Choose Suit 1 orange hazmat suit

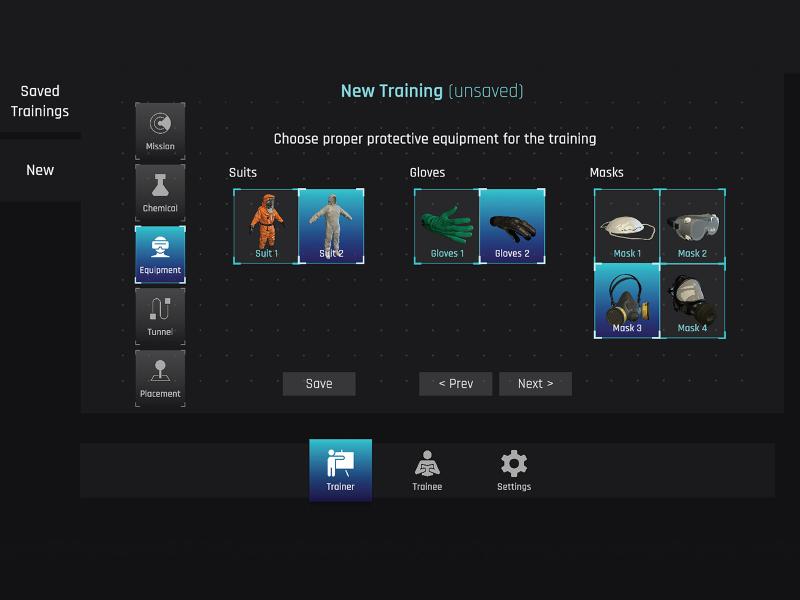pyautogui.click(x=266, y=227)
